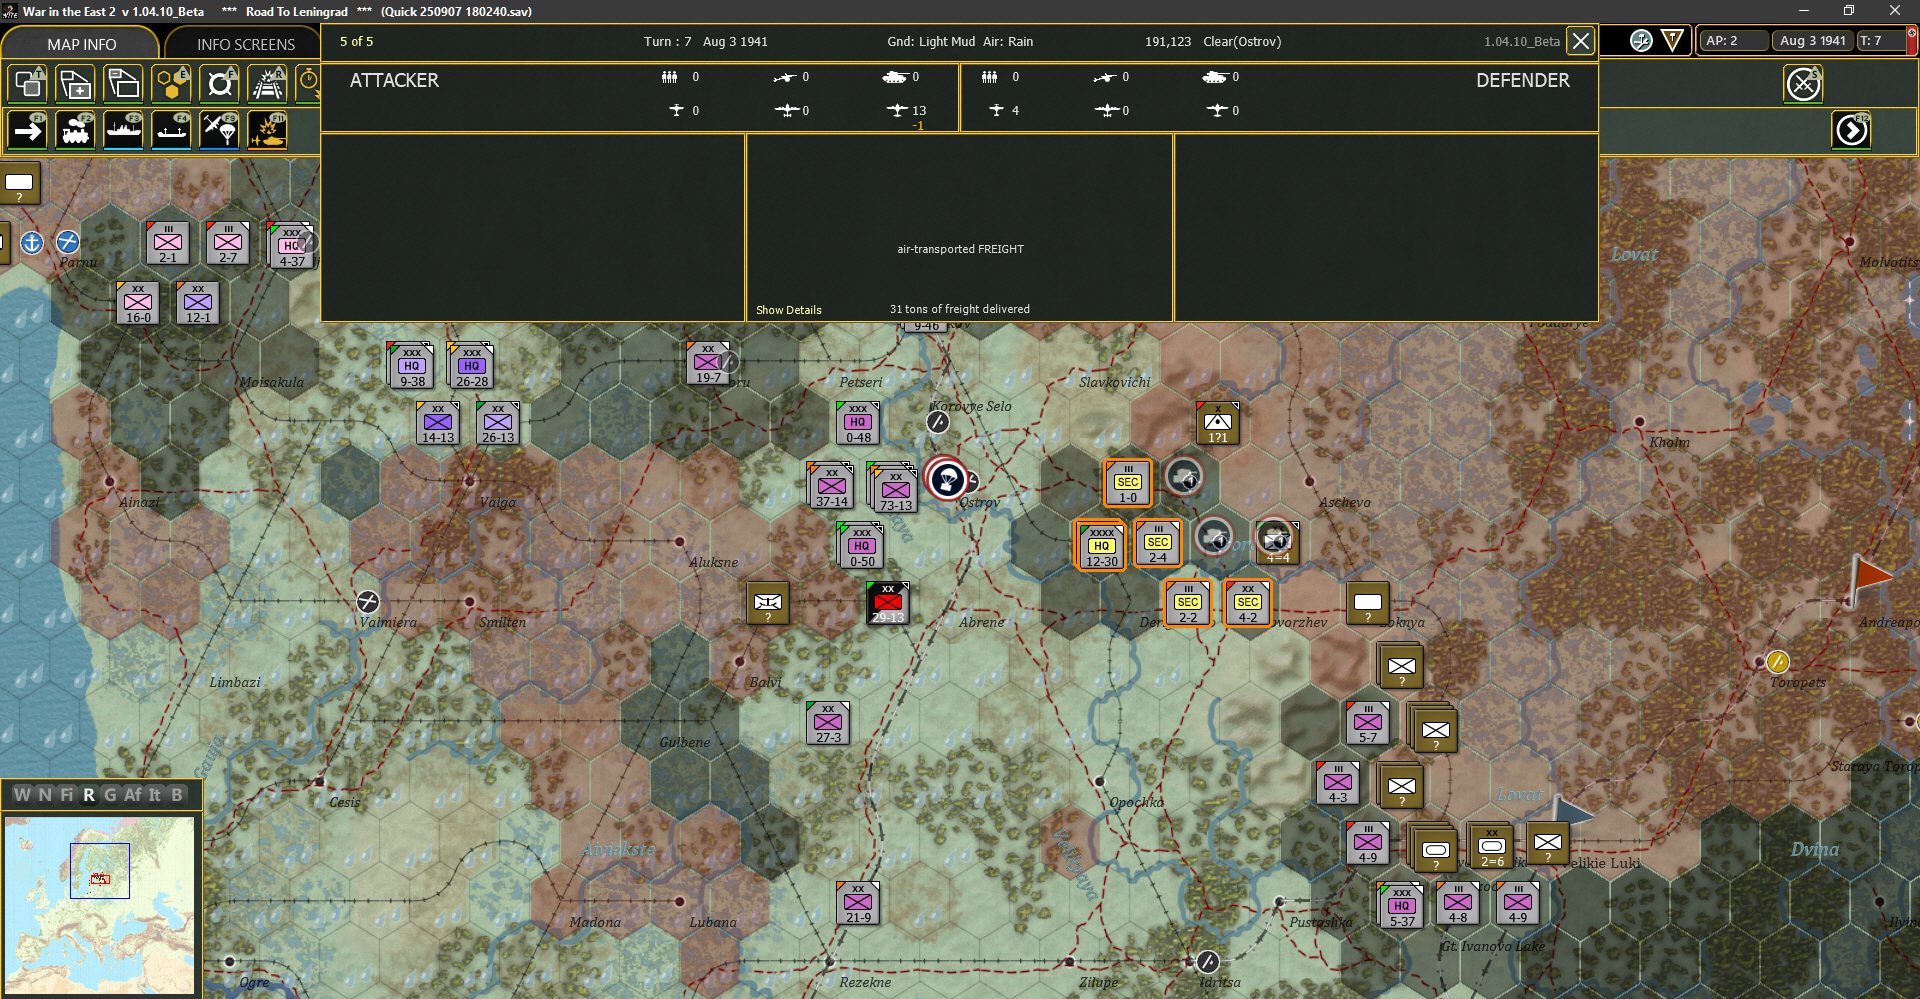Select the infantry counter 27-3
1920x999 pixels.
828,723
